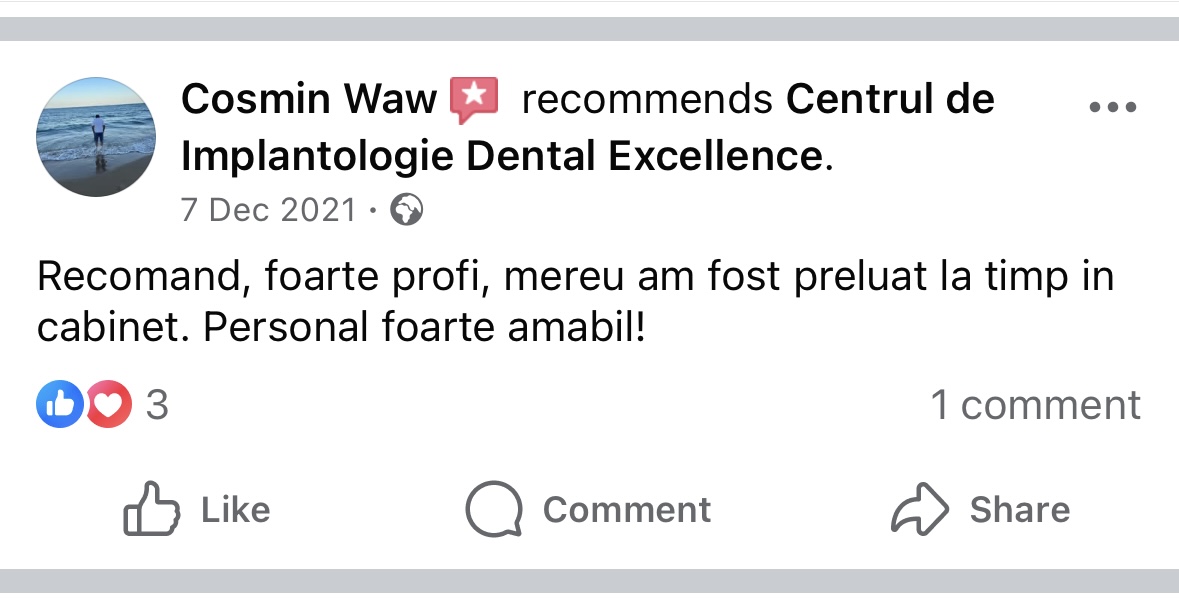1179x614 pixels.
Task: Tap the curved arrow Share icon
Action: [920, 509]
